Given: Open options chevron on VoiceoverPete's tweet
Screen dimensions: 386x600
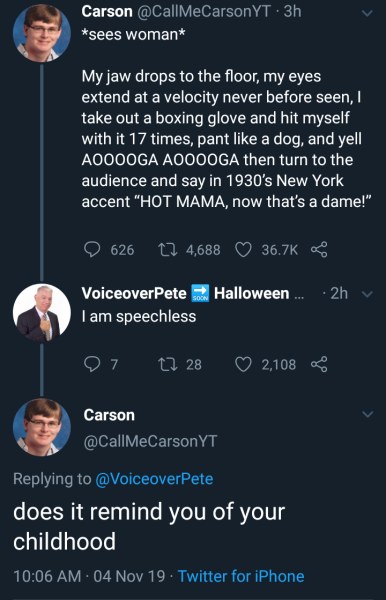Looking at the screenshot, I should [367, 294].
